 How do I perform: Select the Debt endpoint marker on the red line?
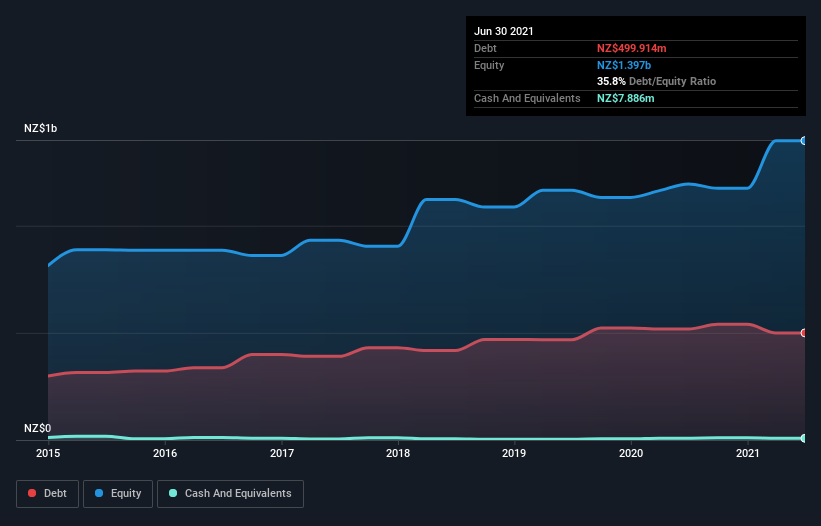(x=804, y=333)
